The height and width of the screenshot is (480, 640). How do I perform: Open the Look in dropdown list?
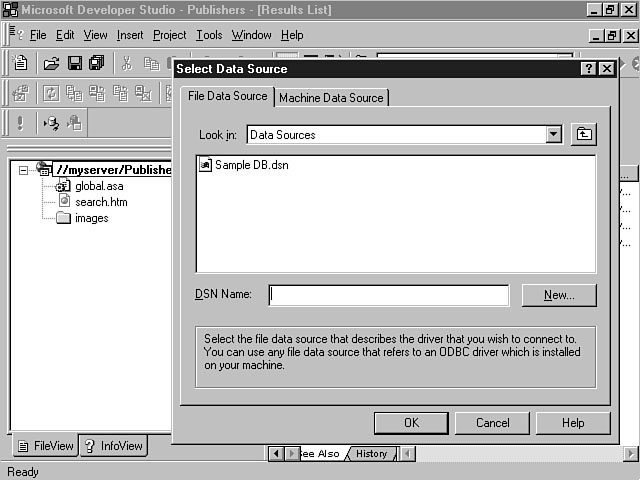(x=553, y=135)
